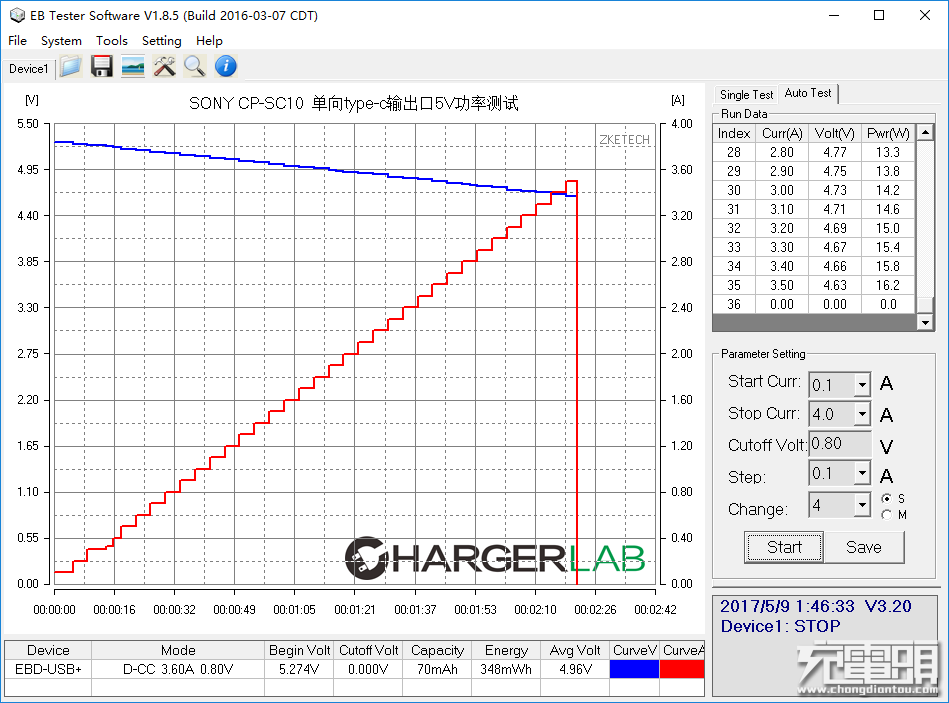
Task: Click the red CurveA color swatch
Action: (x=682, y=669)
